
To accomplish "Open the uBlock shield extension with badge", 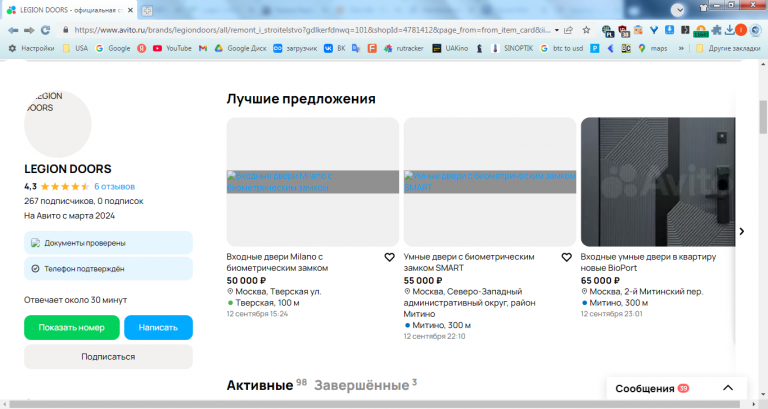I will [x=624, y=31].
